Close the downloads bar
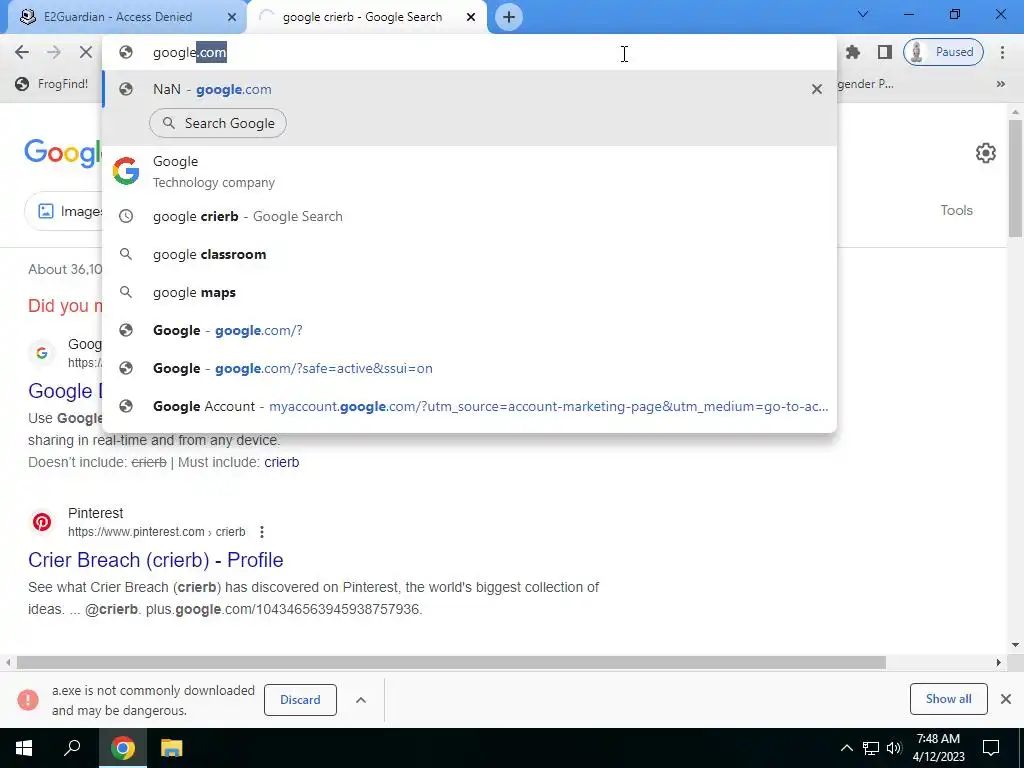Screen dimensions: 1024x768 coord(1006,699)
